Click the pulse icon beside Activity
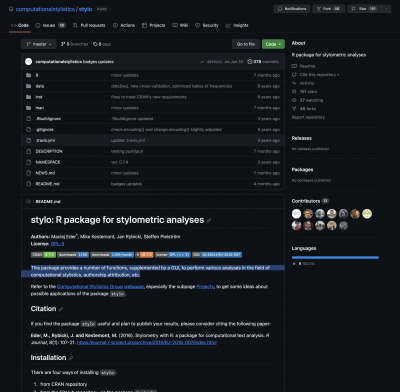The image size is (400, 392). [294, 83]
